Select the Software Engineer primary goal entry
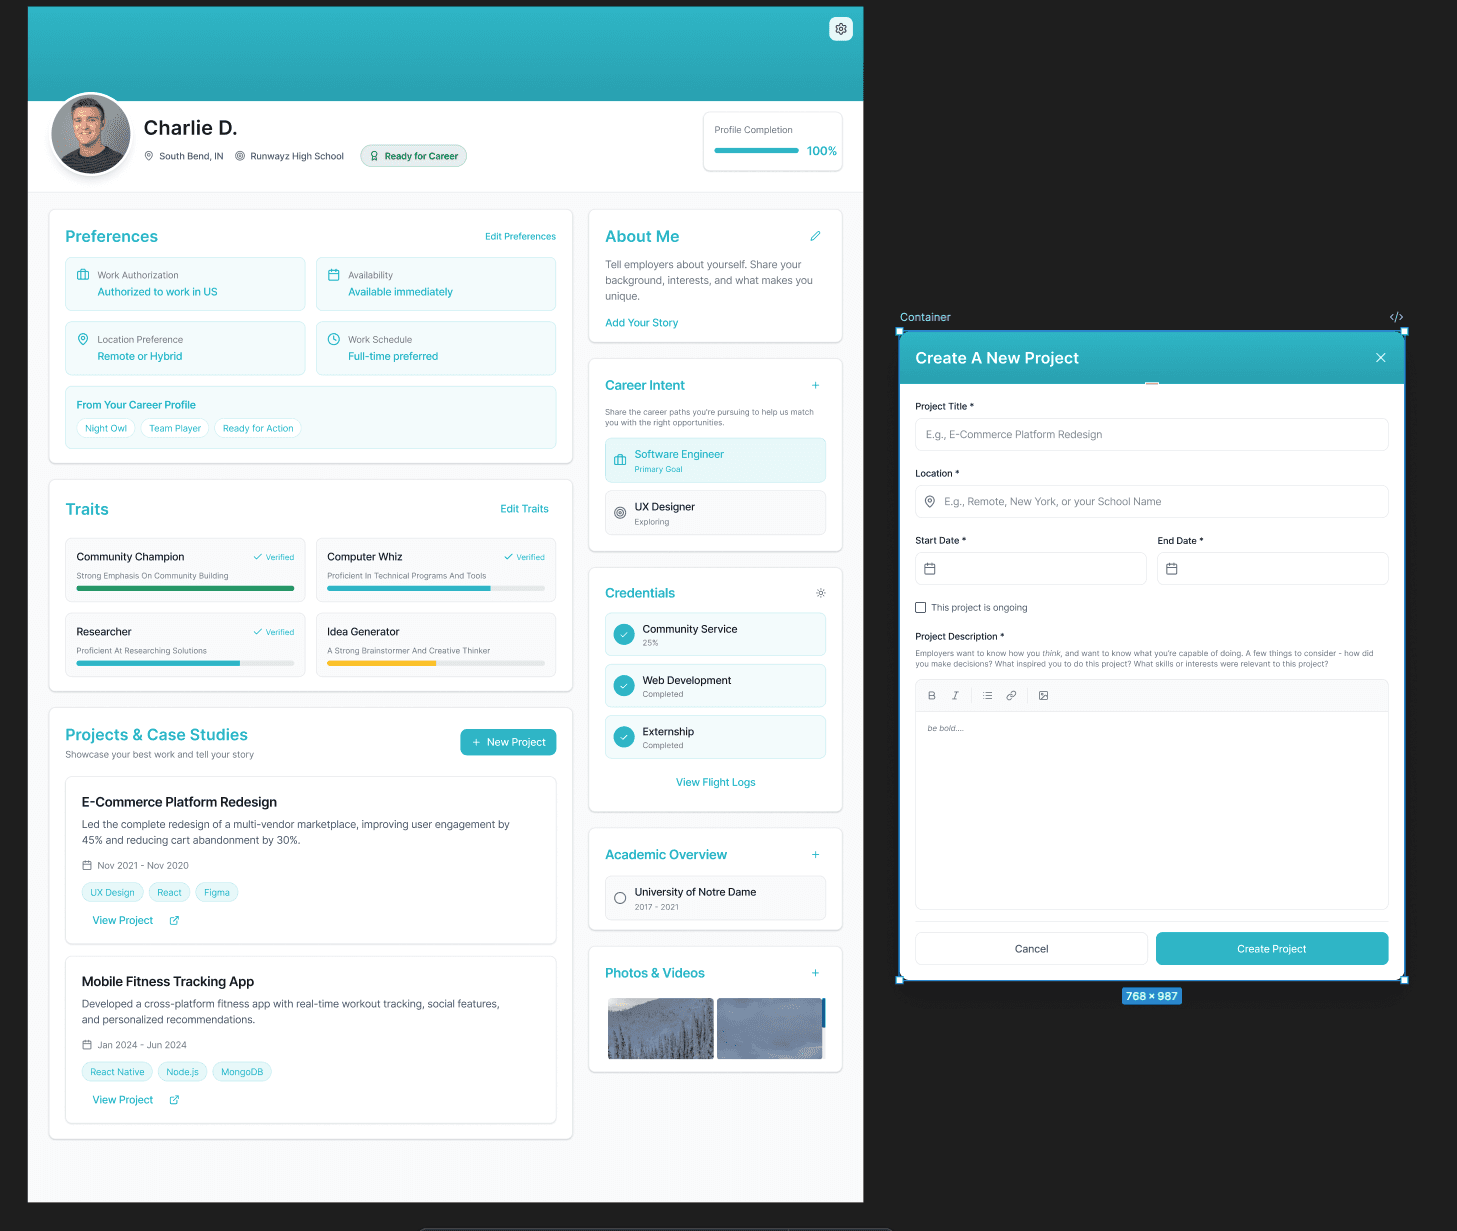The height and width of the screenshot is (1231, 1457). pos(715,460)
